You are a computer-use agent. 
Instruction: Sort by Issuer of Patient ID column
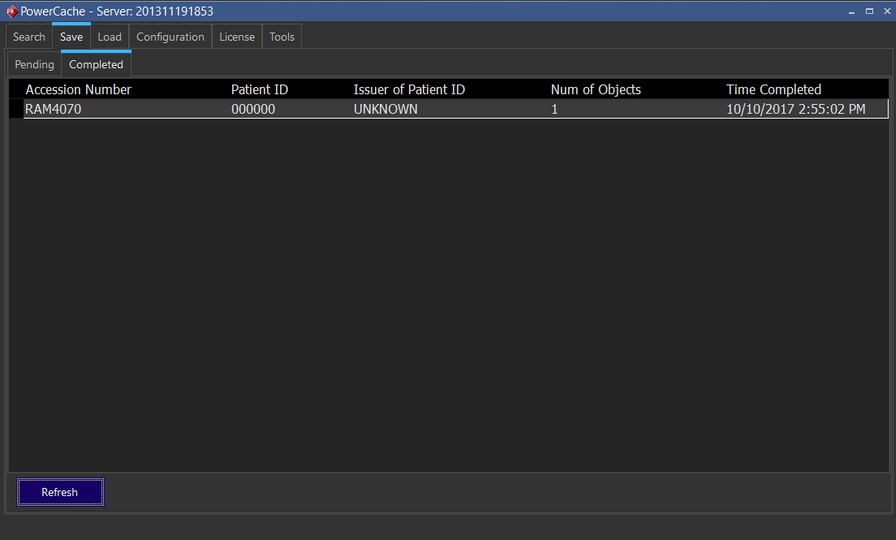coord(409,90)
